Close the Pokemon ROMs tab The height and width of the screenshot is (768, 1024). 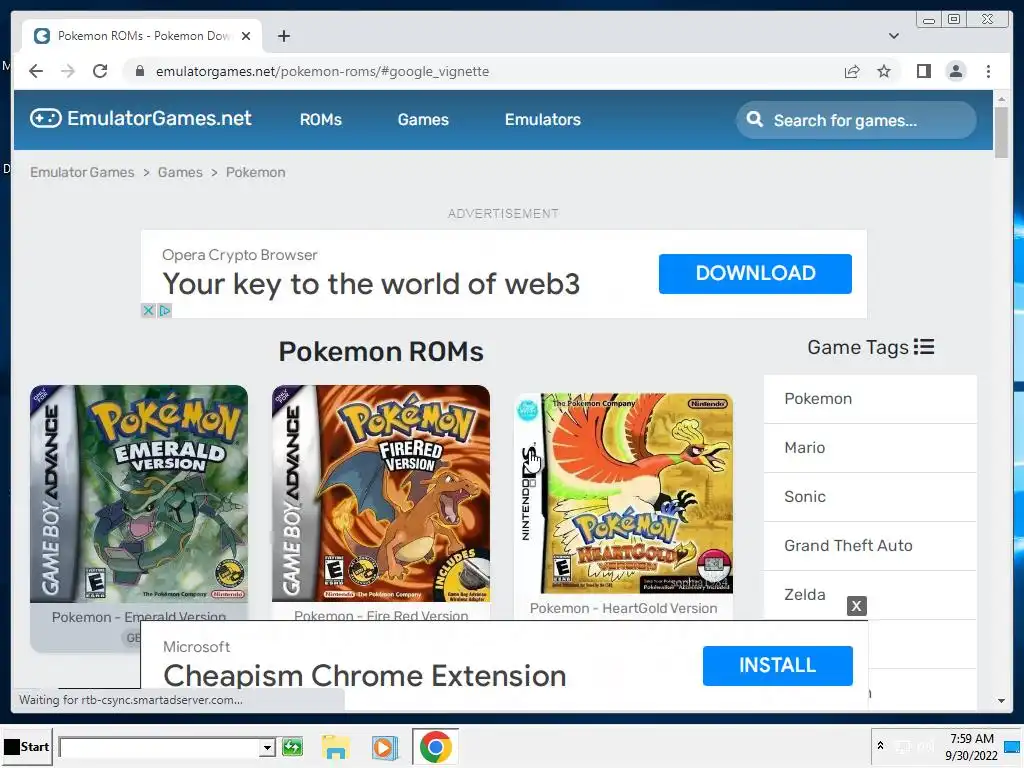[246, 36]
